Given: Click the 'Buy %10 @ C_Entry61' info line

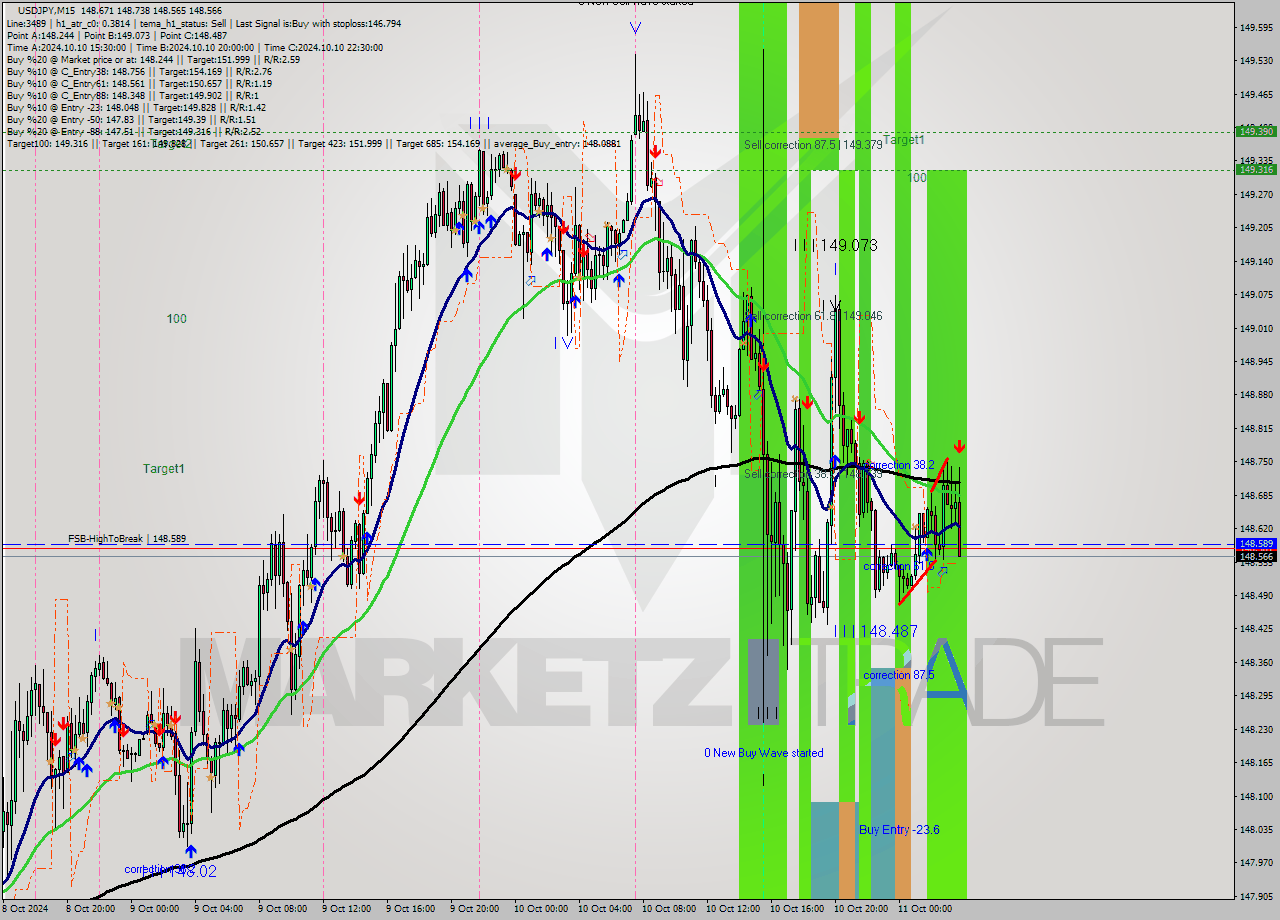Looking at the screenshot, I should (139, 83).
